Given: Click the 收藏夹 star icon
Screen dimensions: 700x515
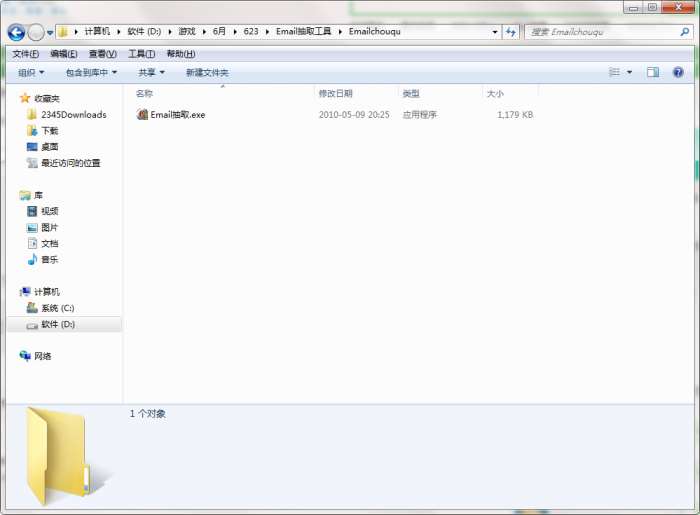Looking at the screenshot, I should pyautogui.click(x=25, y=98).
